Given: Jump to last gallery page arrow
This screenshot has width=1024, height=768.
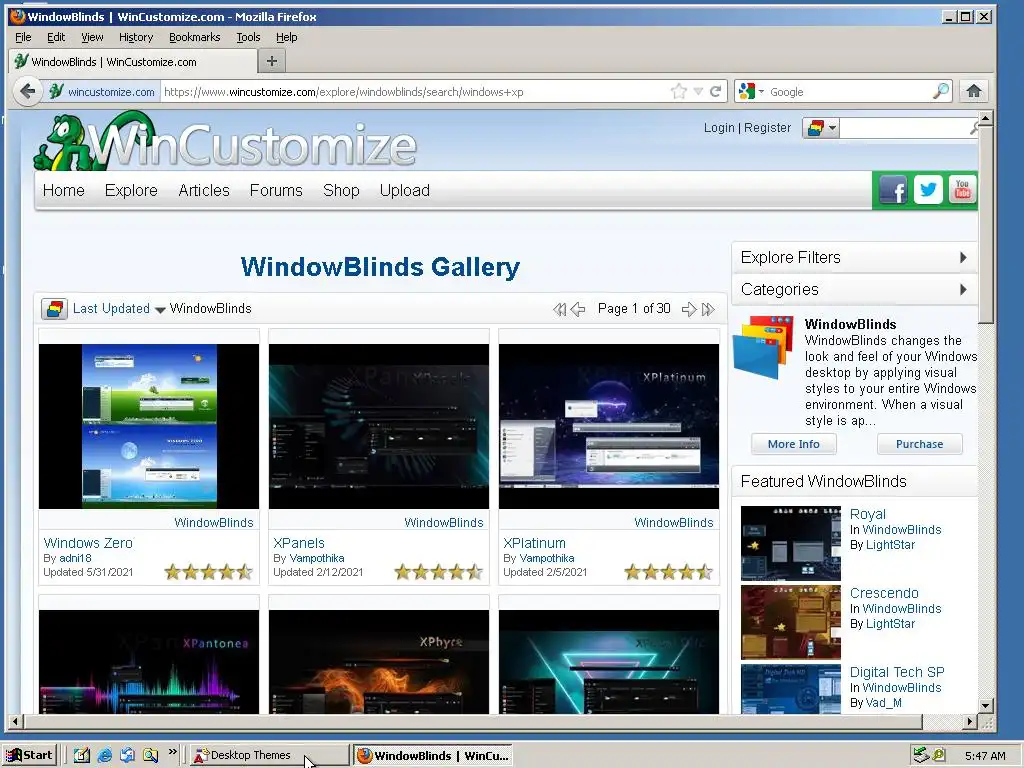Looking at the screenshot, I should tap(708, 309).
